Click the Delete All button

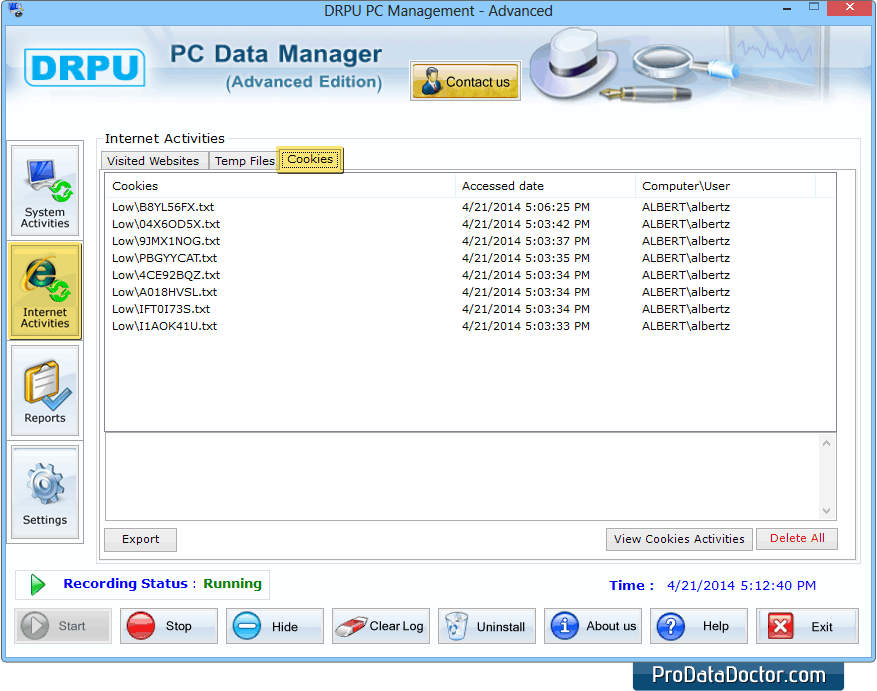(797, 538)
